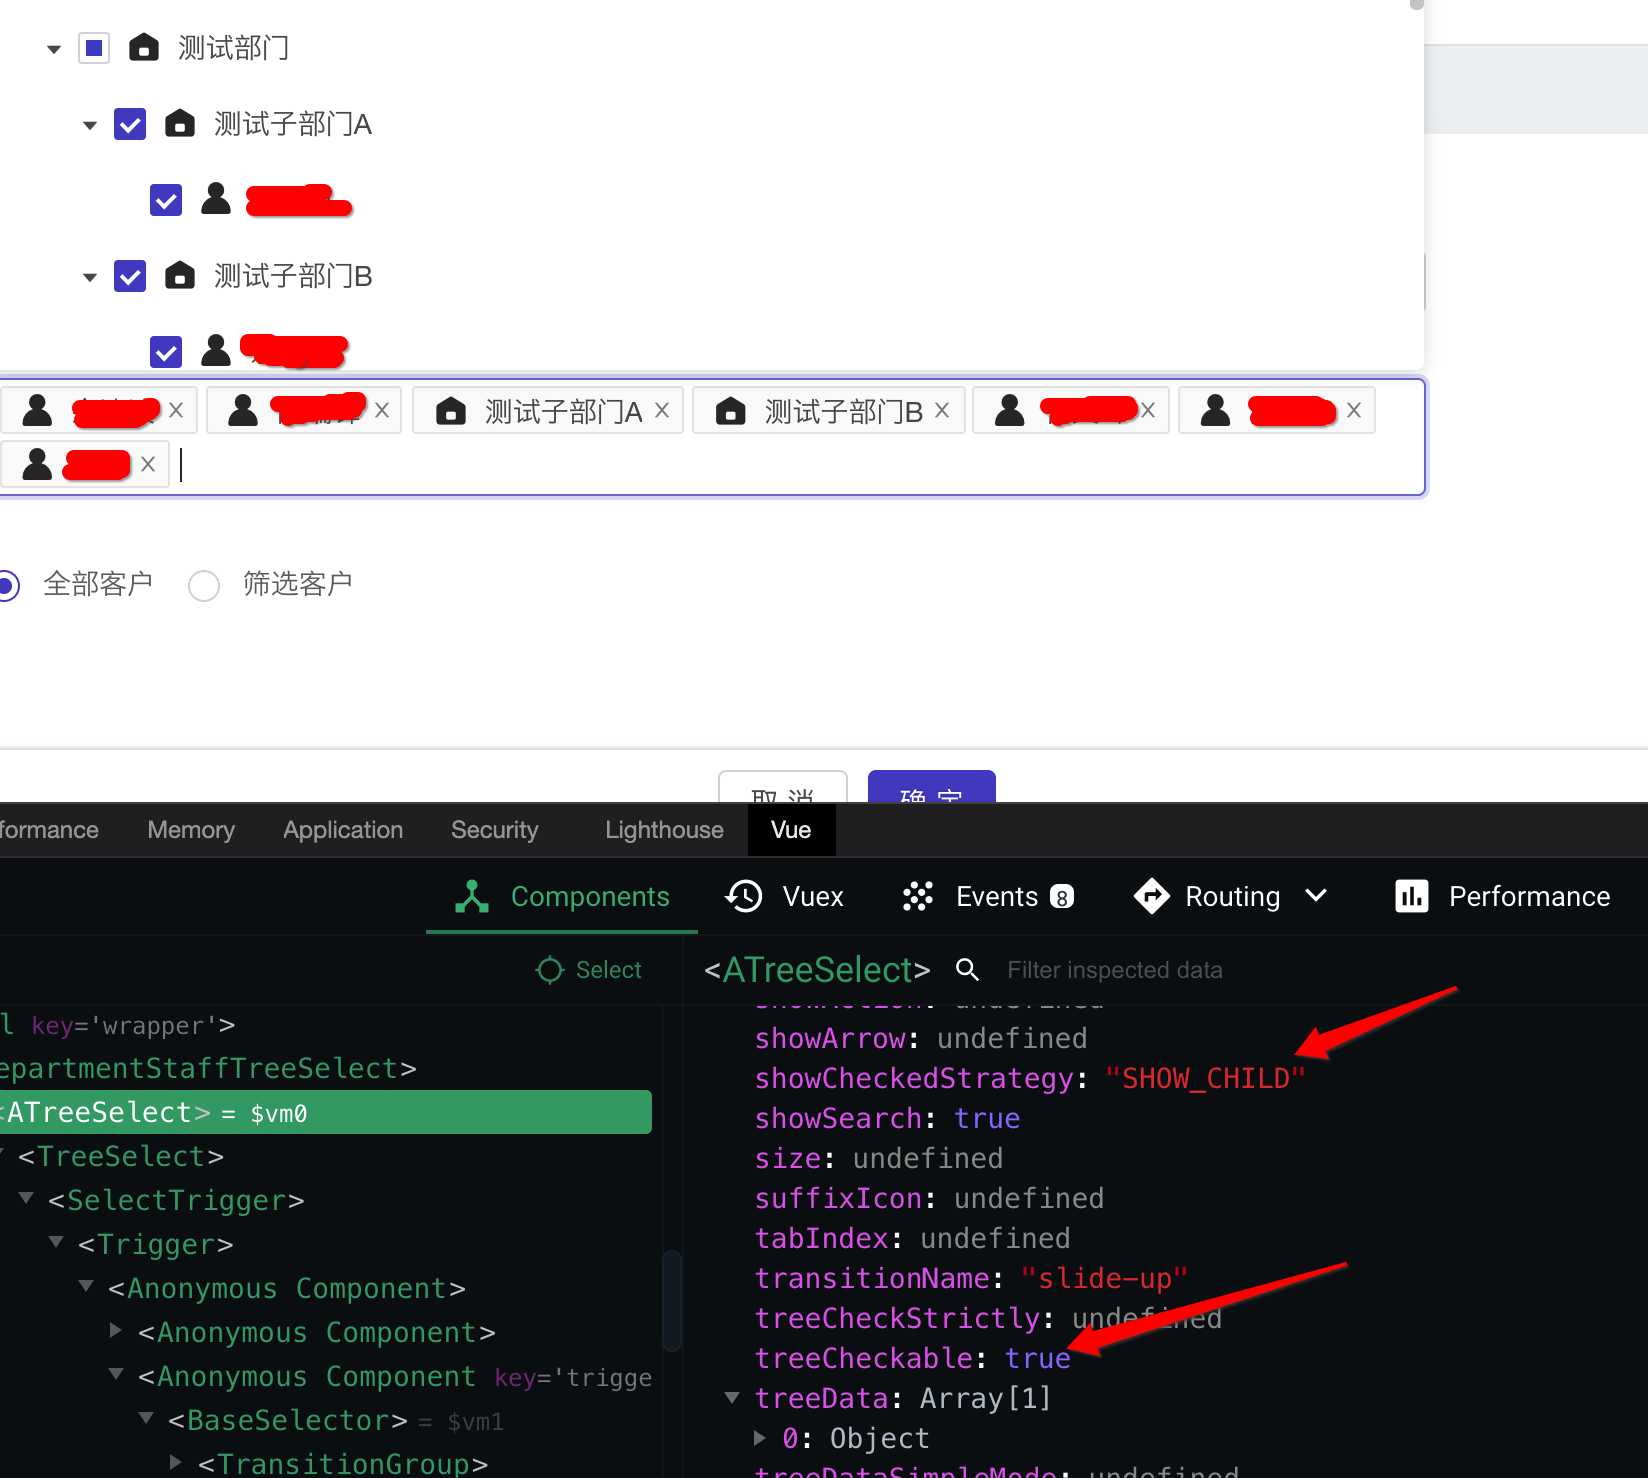Viewport: 1648px width, 1478px height.
Task: Select the 筛选客户 radio button
Action: point(204,585)
